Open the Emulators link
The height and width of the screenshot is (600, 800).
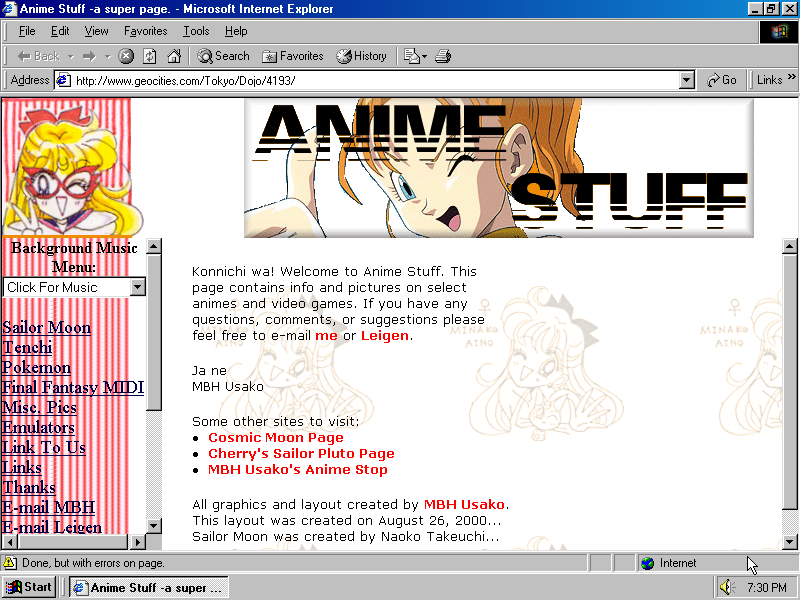(38, 427)
